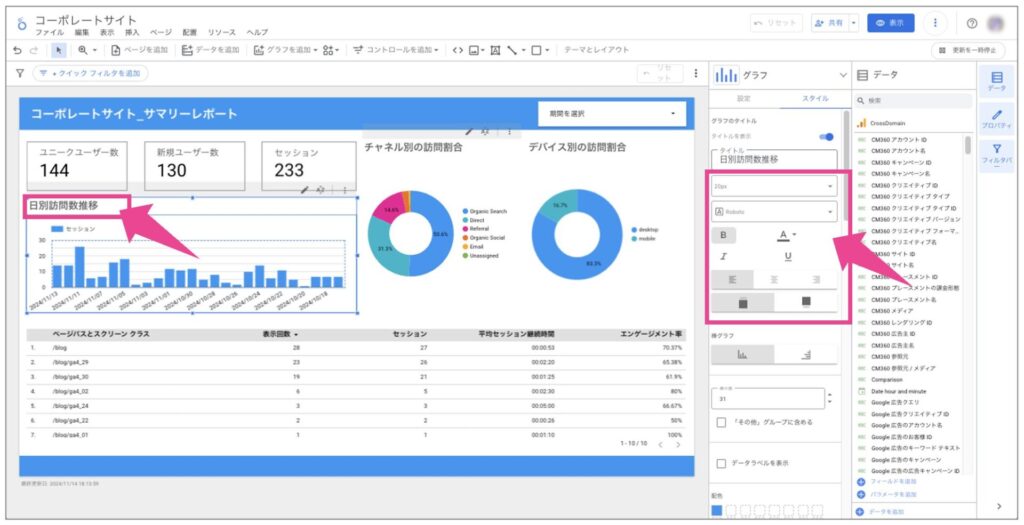Screen dimensions: 1024x525
Task: Select the pointer selection mode tool
Action: 58,50
